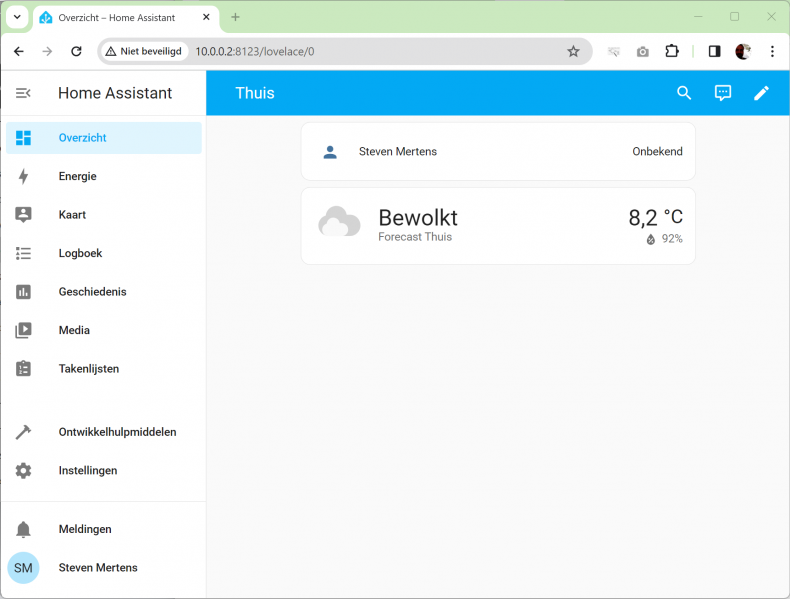Click the camera screenshot extension icon

tap(642, 51)
